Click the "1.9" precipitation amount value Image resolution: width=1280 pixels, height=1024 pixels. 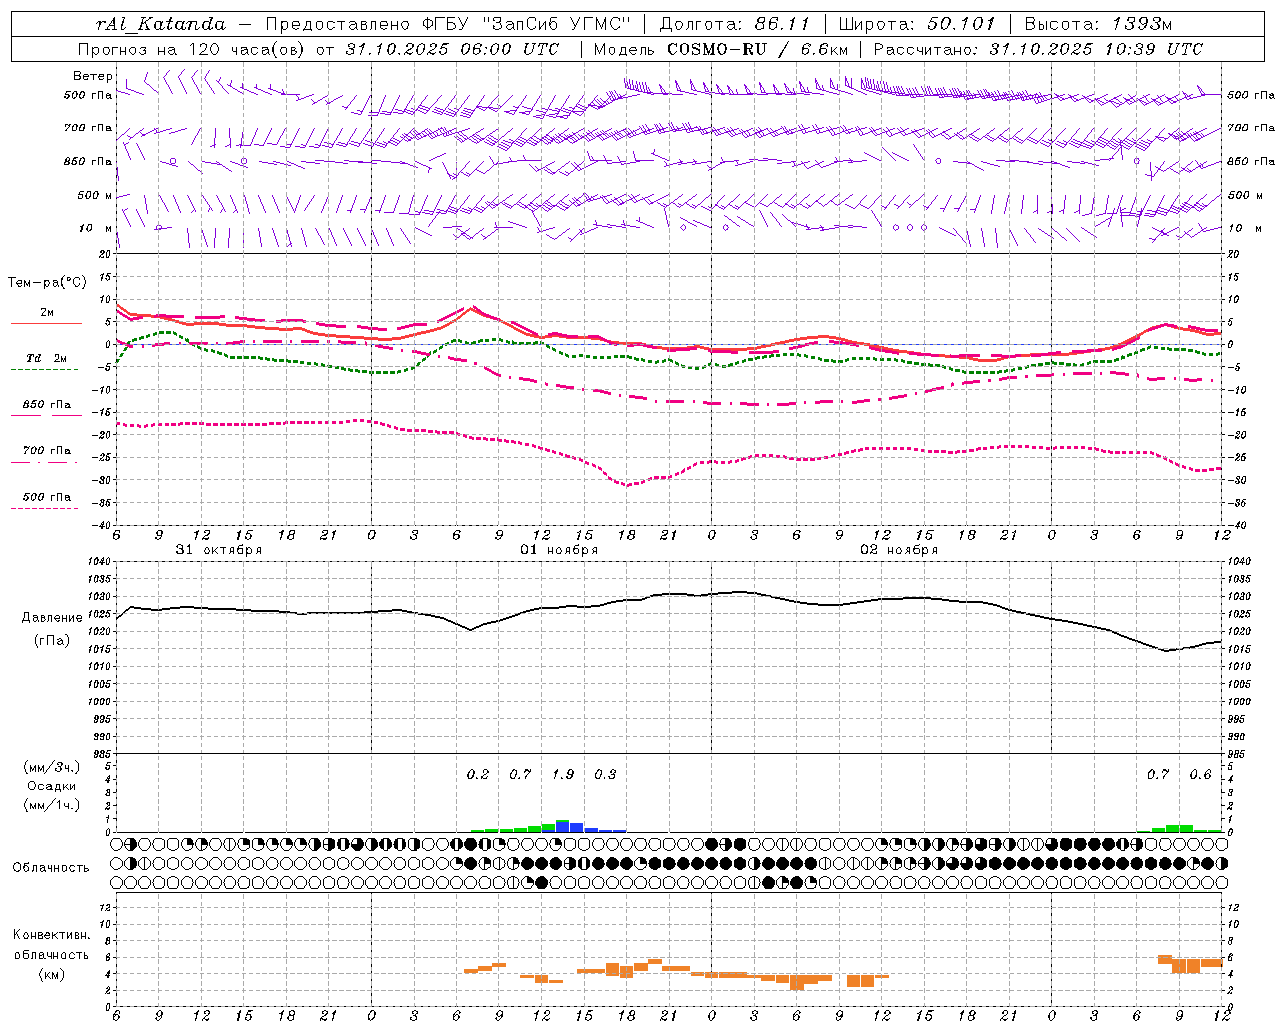coord(563,774)
